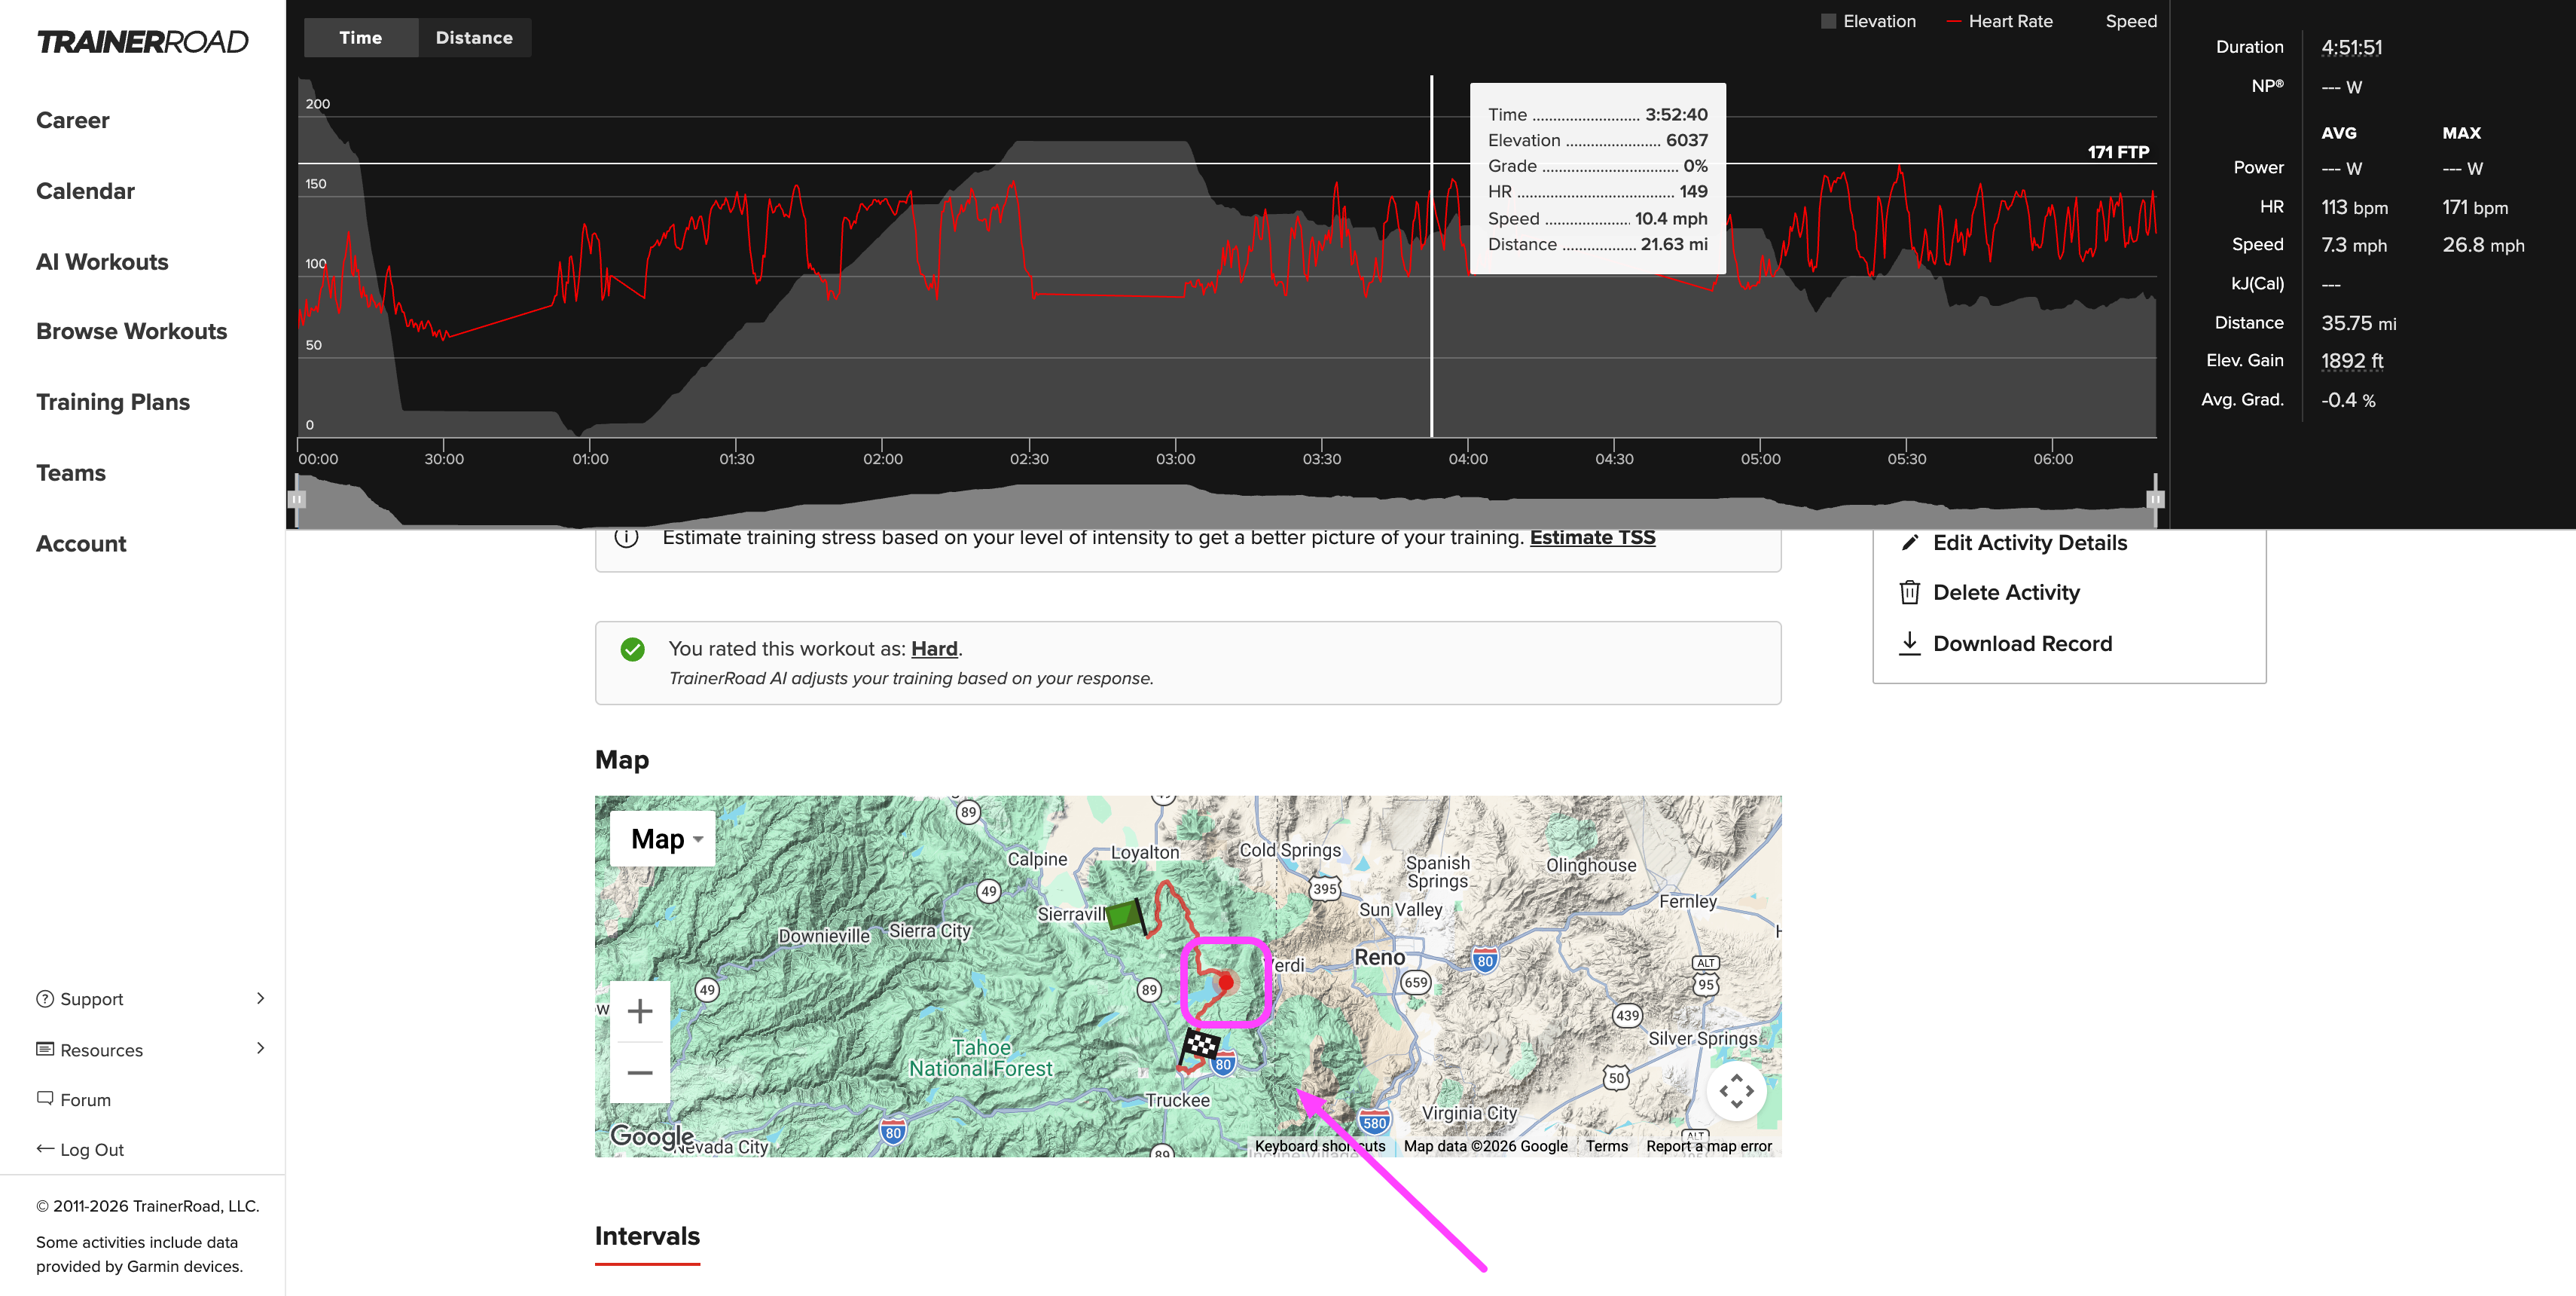
Task: Toggle Elevation series in chart legend
Action: pyautogui.click(x=1867, y=21)
